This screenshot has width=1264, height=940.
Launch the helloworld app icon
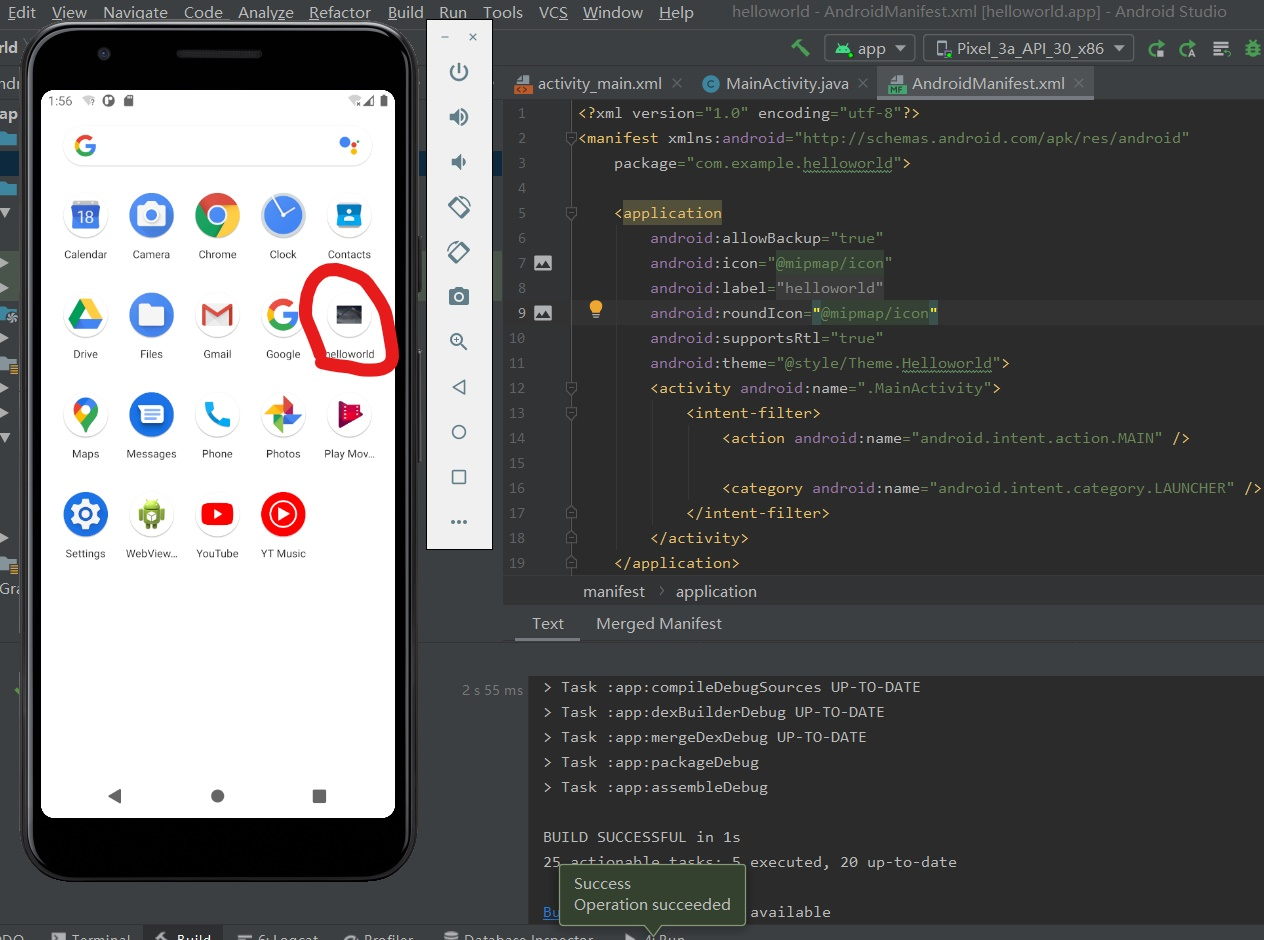pyautogui.click(x=349, y=316)
